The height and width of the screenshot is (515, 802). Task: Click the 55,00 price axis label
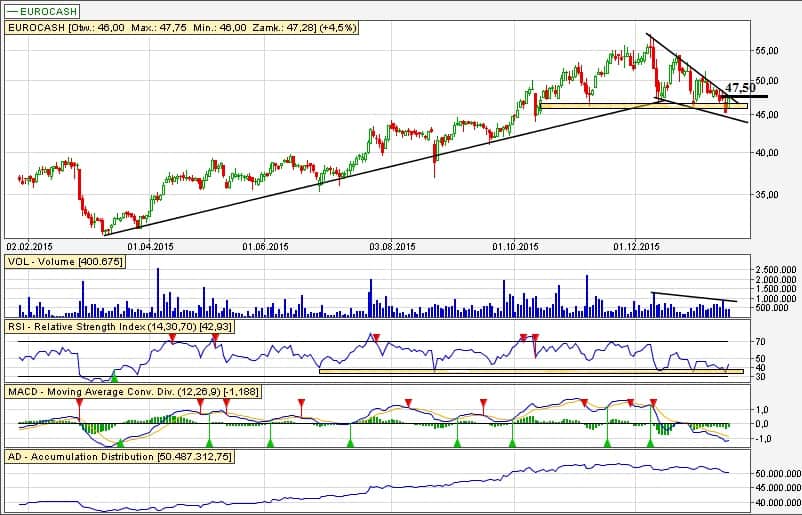768,50
